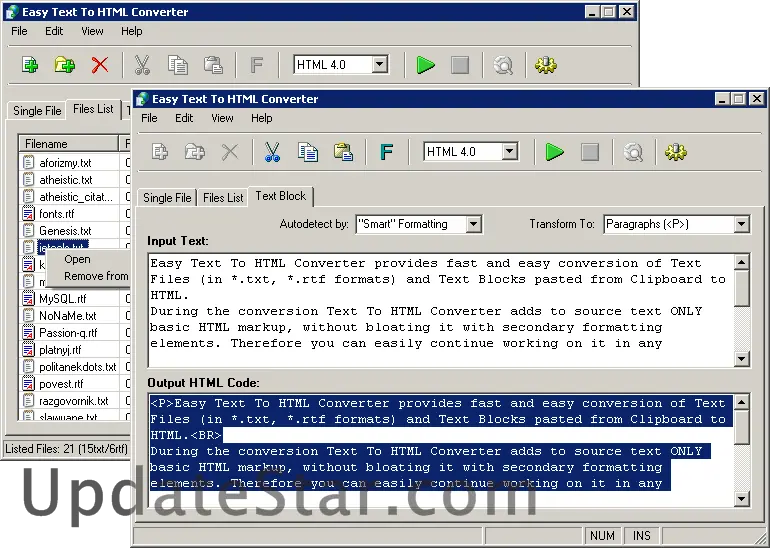Click disabled Add Folder icon in front window
Image resolution: width=770 pixels, height=548 pixels.
coord(194,152)
